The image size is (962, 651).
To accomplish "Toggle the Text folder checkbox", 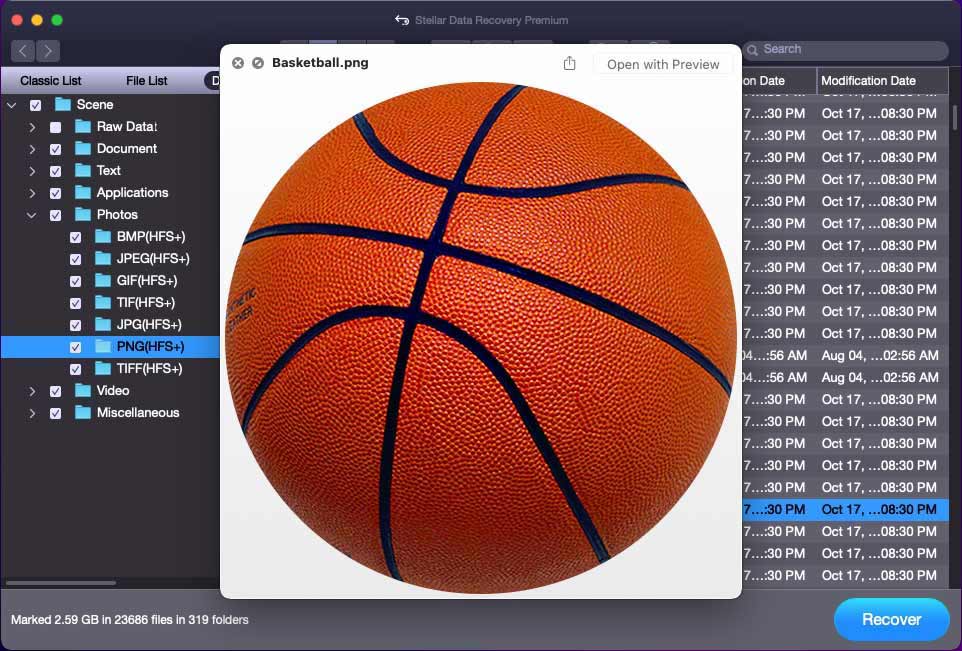I will (x=55, y=171).
